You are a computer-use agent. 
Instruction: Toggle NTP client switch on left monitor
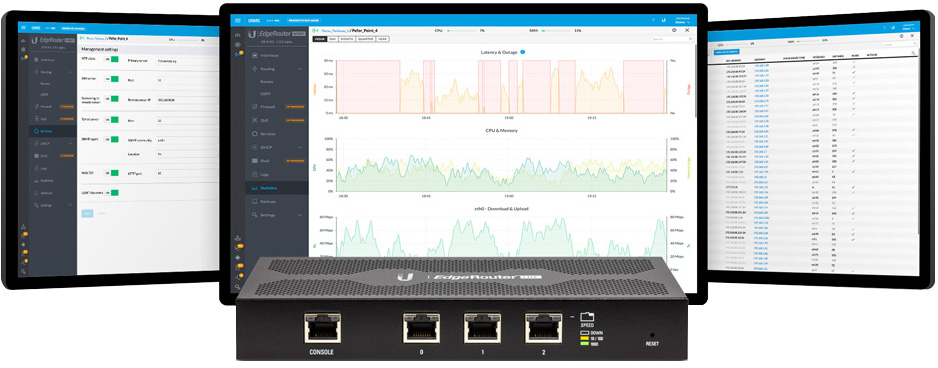coord(111,59)
